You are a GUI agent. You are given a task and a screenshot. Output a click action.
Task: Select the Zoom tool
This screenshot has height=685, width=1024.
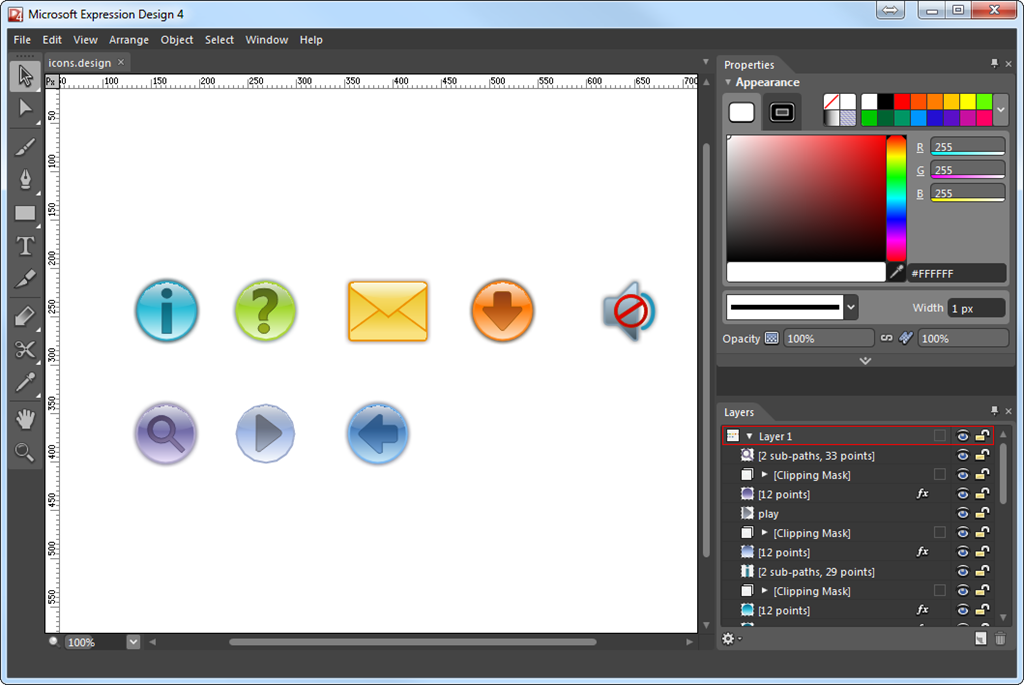point(25,451)
